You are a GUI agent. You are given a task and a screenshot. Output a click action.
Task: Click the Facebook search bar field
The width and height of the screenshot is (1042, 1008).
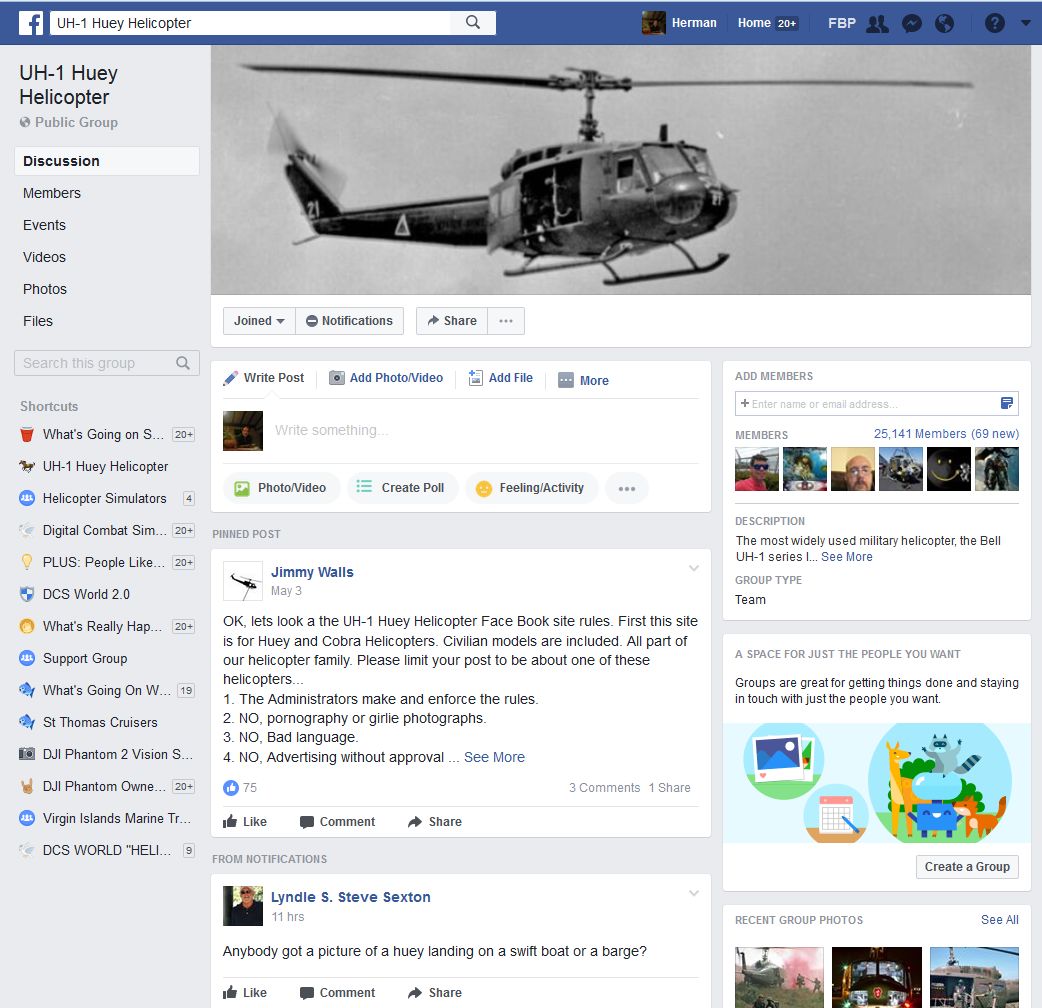[x=251, y=23]
